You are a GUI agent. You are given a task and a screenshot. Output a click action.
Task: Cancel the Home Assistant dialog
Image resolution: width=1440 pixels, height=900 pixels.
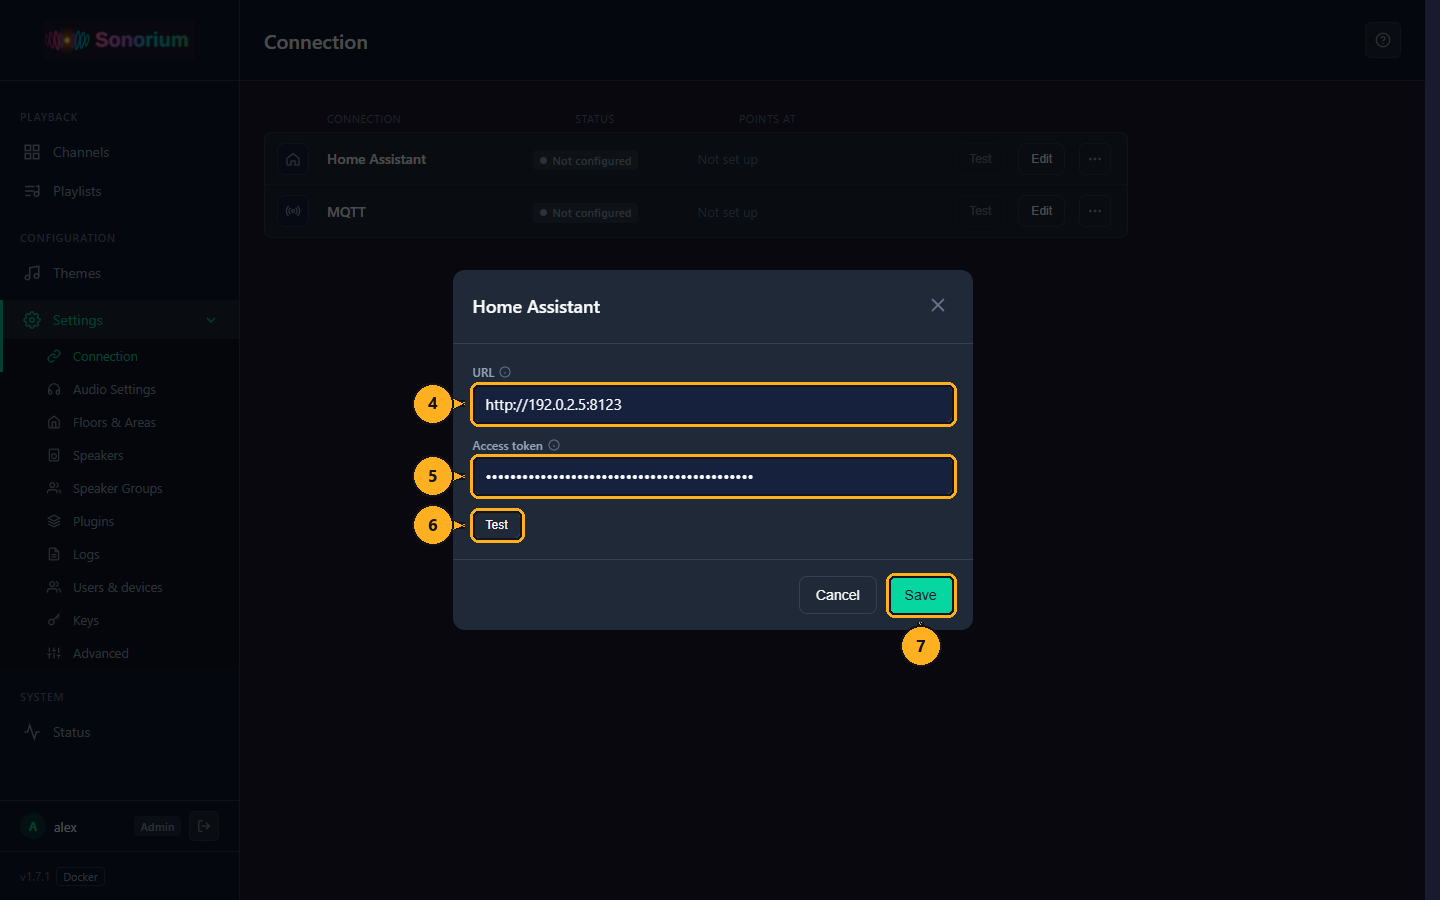pyautogui.click(x=838, y=595)
